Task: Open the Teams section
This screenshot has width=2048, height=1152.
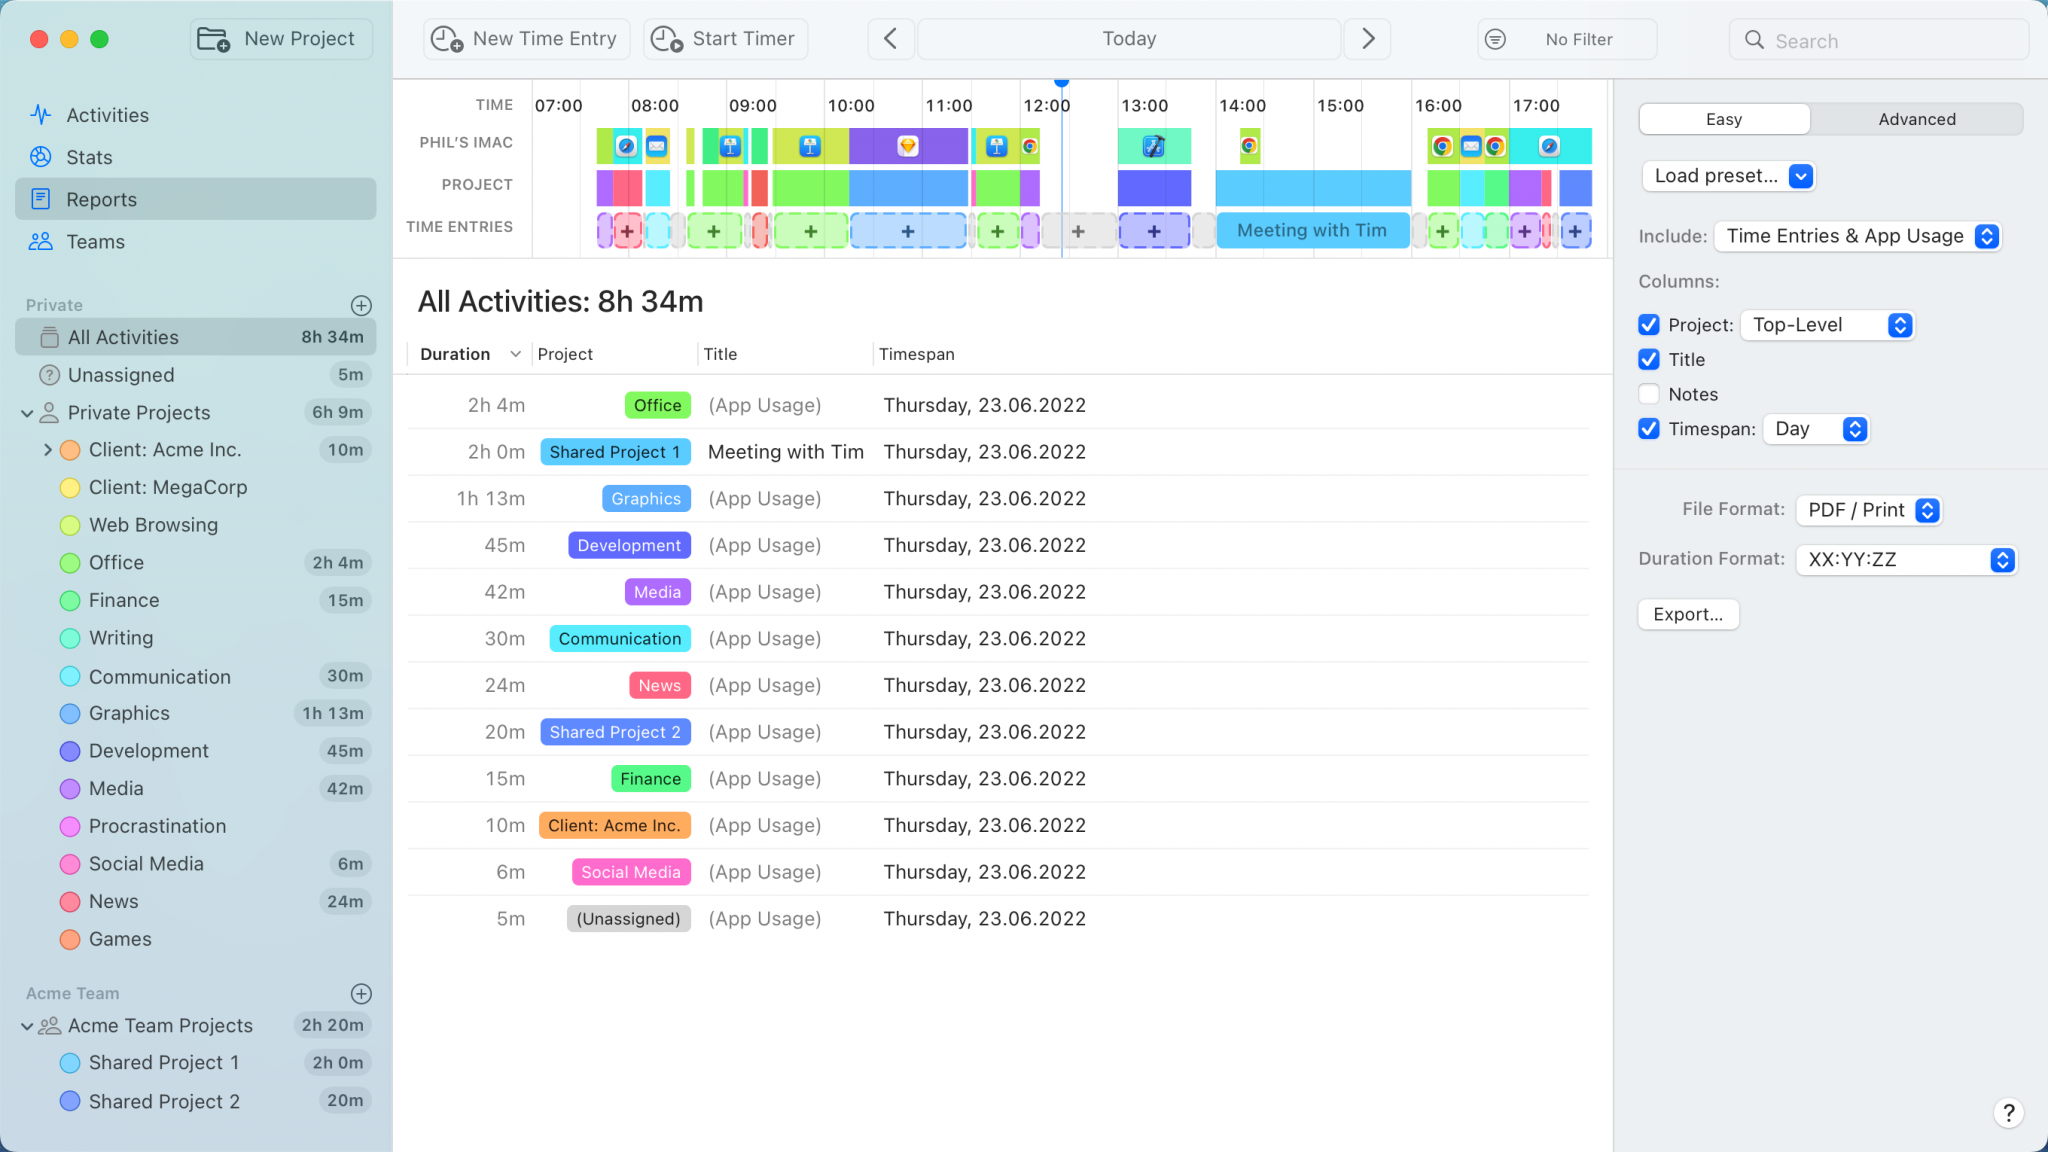Action: pyautogui.click(x=95, y=241)
